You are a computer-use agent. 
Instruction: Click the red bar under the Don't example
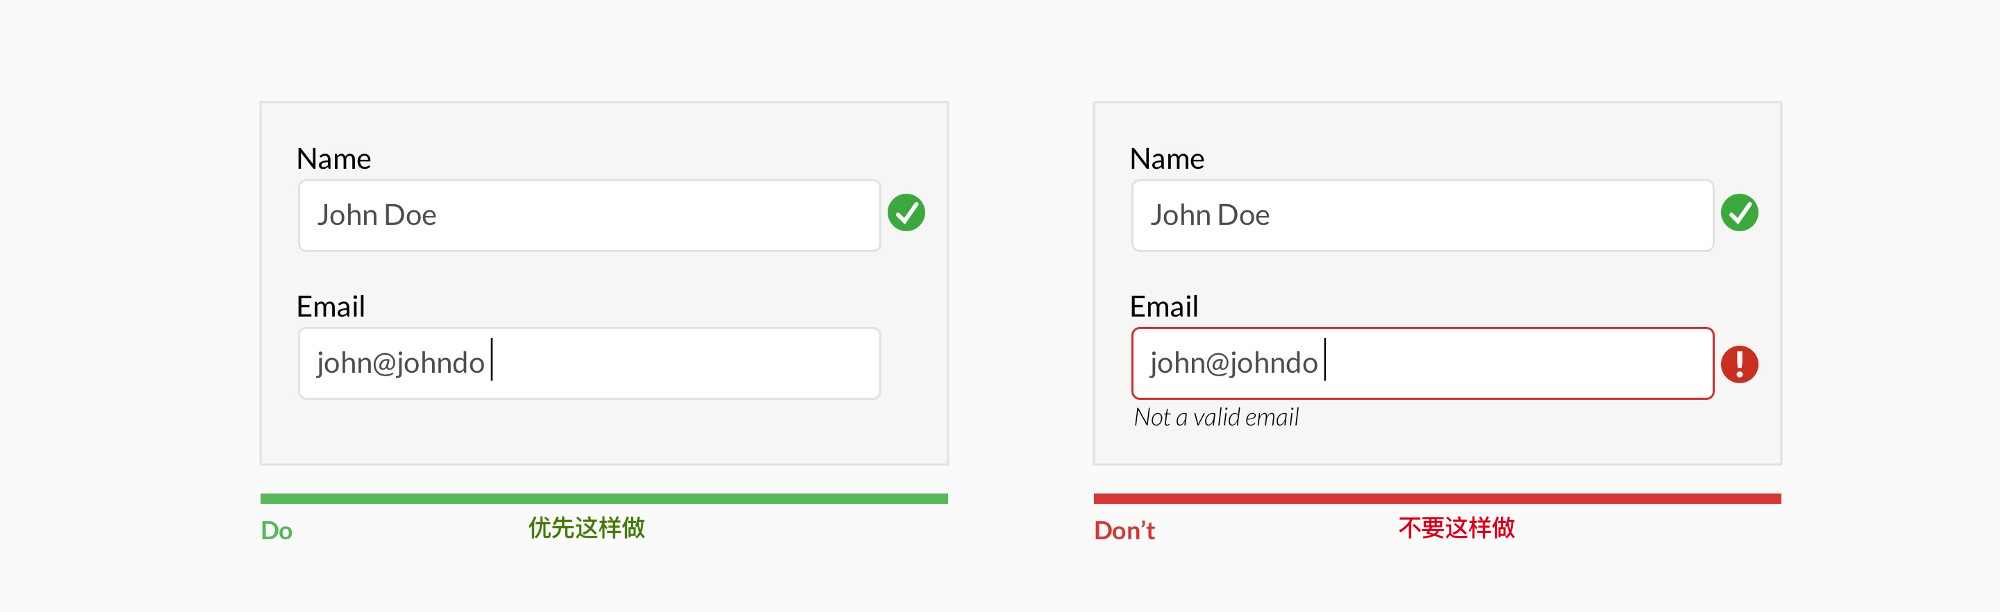pos(1437,498)
